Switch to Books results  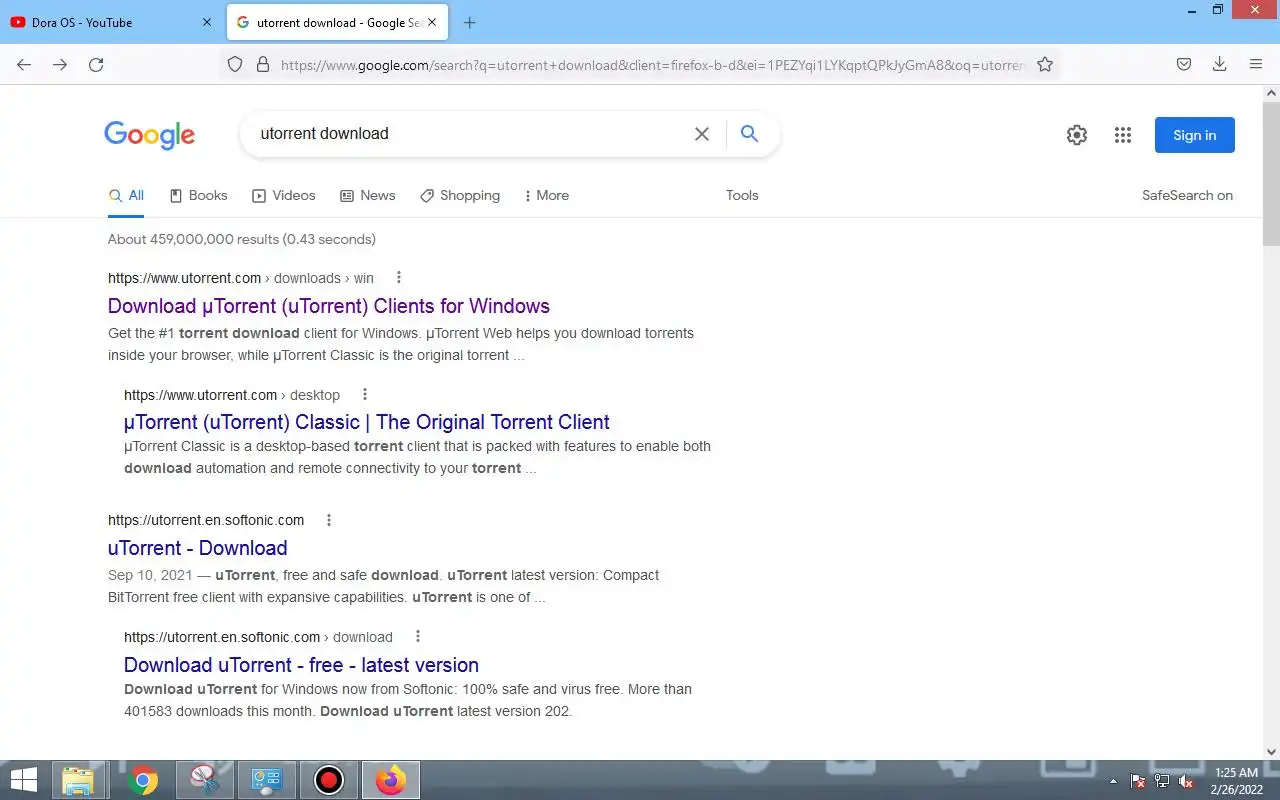(x=198, y=195)
